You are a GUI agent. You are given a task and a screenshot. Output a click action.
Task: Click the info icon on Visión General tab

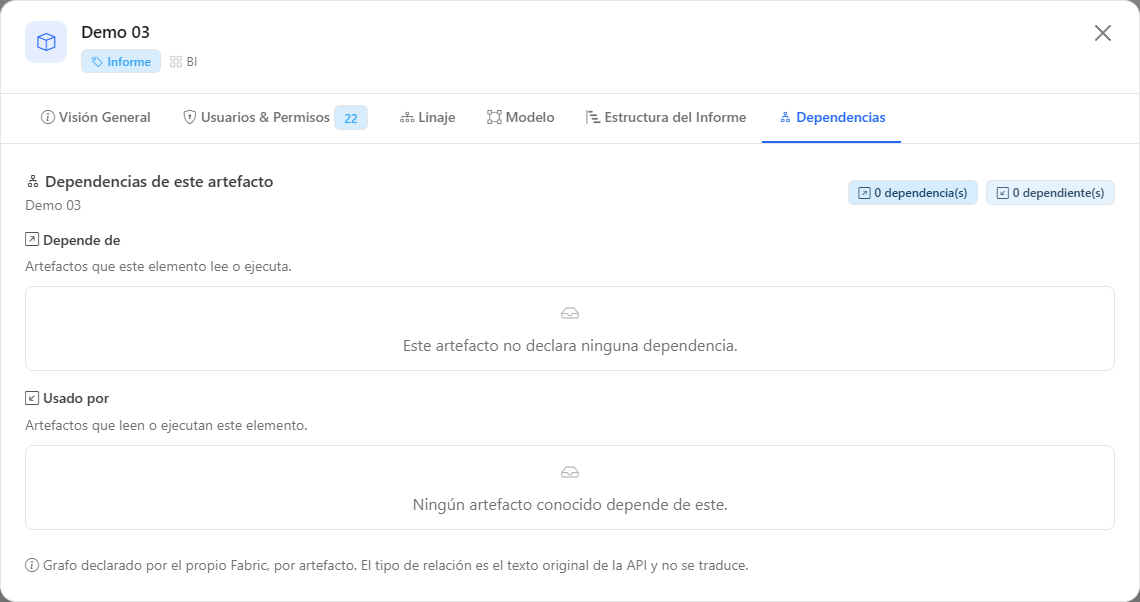(x=47, y=117)
